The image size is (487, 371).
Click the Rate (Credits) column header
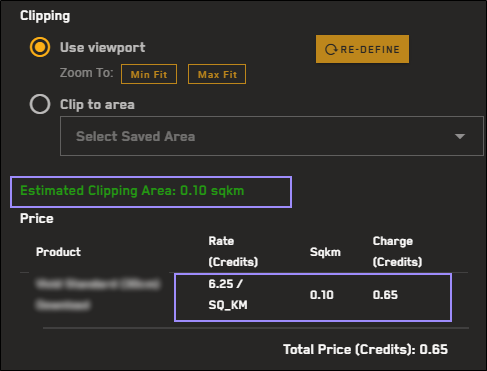click(233, 251)
